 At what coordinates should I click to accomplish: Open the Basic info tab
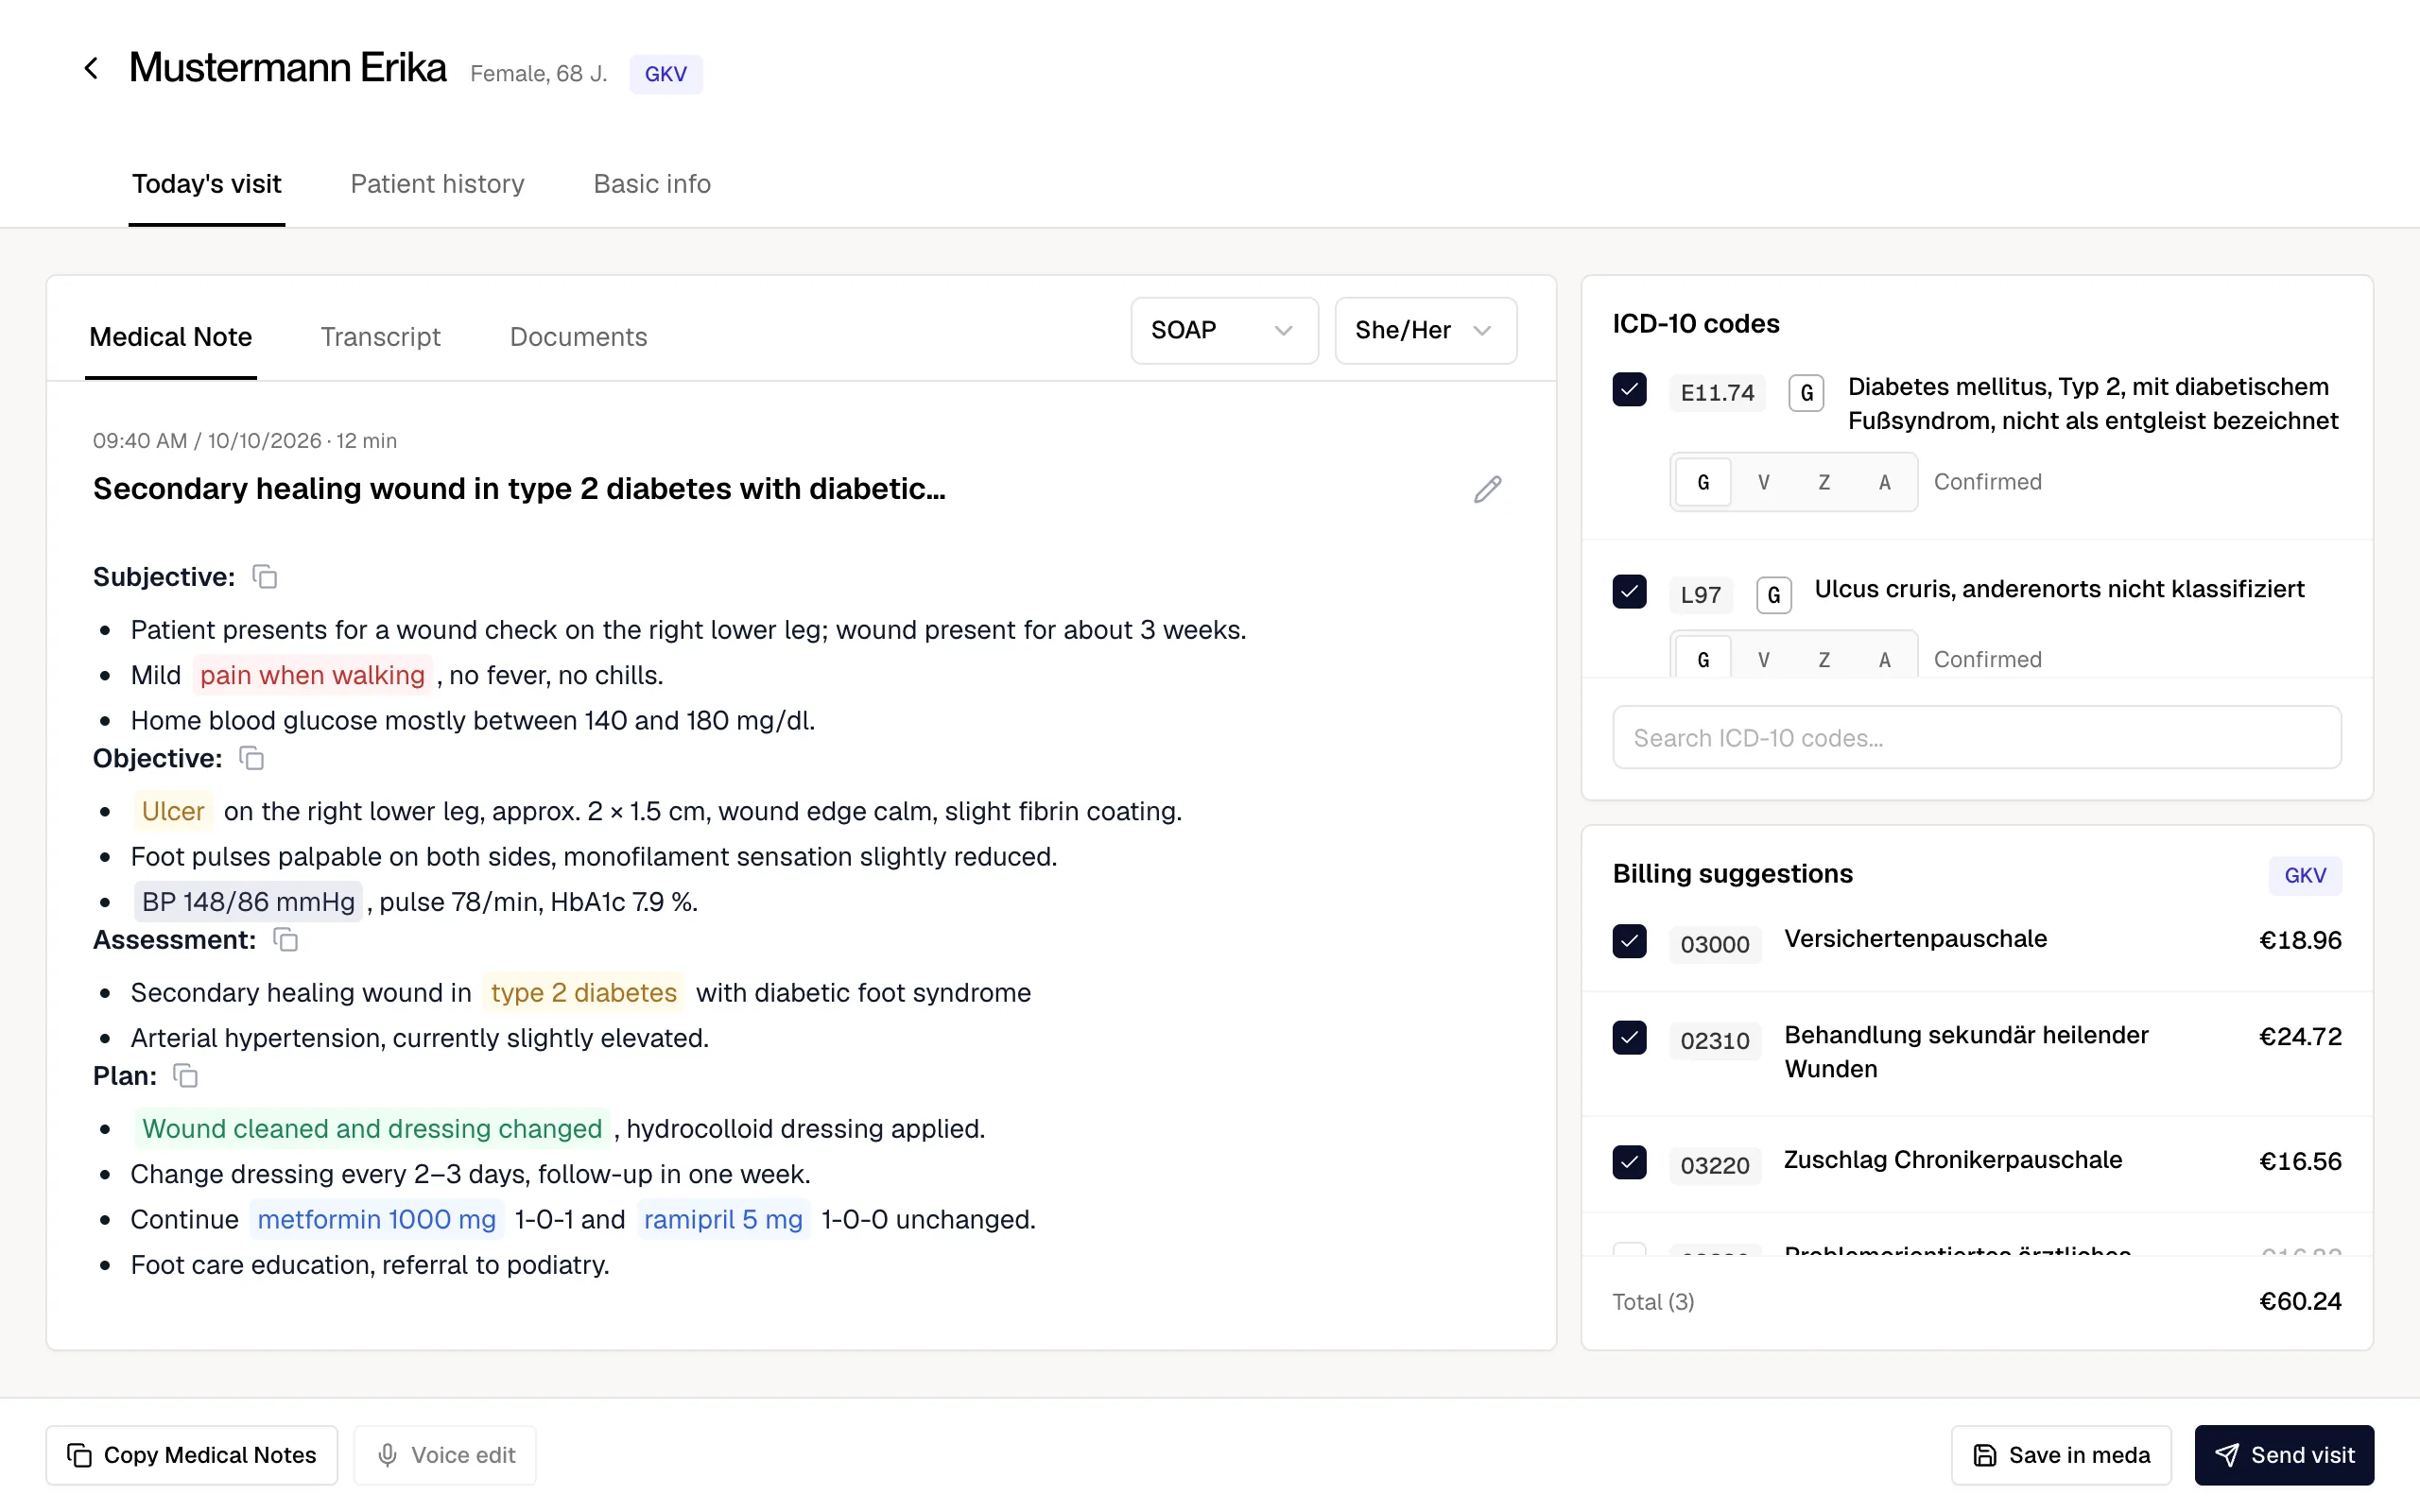click(652, 184)
